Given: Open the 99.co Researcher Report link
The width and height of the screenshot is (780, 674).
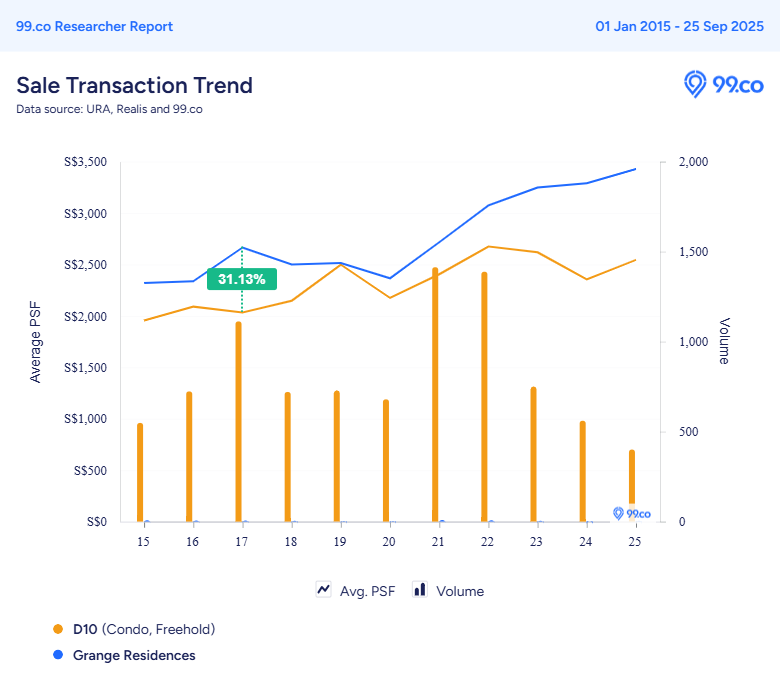Looking at the screenshot, I should click(94, 26).
